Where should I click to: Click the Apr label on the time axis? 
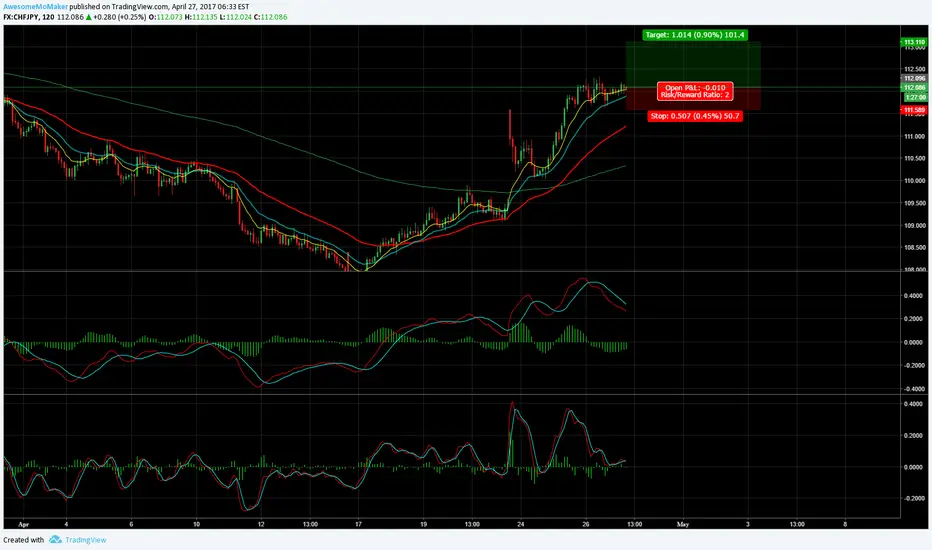(x=24, y=524)
